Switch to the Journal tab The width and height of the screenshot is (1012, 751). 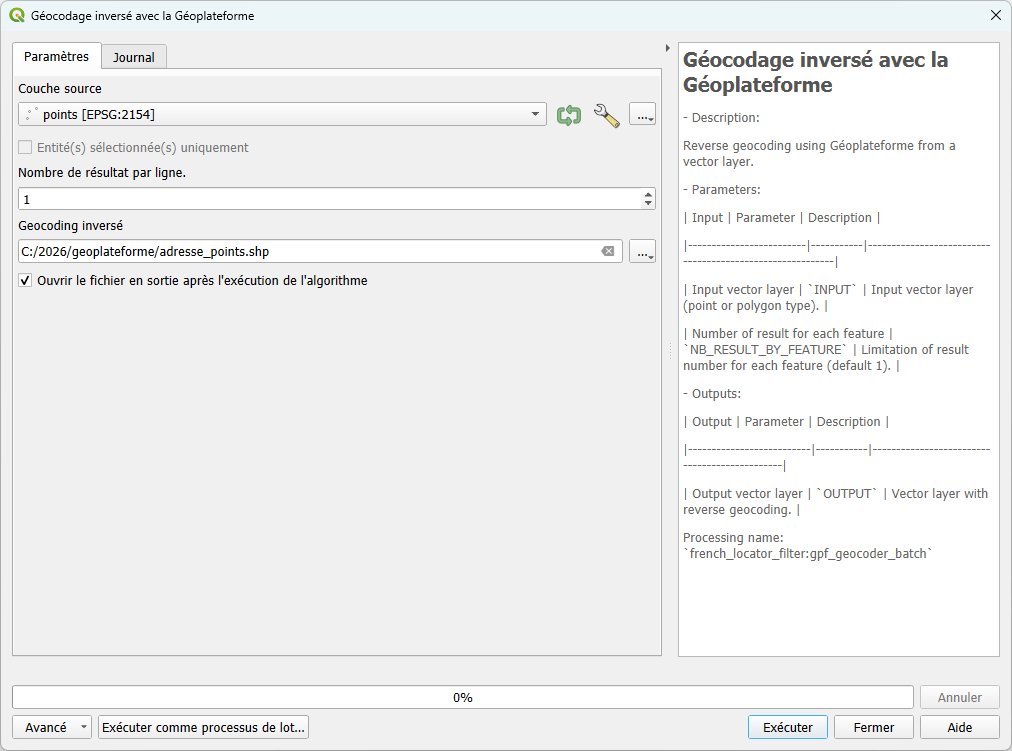[x=133, y=57]
